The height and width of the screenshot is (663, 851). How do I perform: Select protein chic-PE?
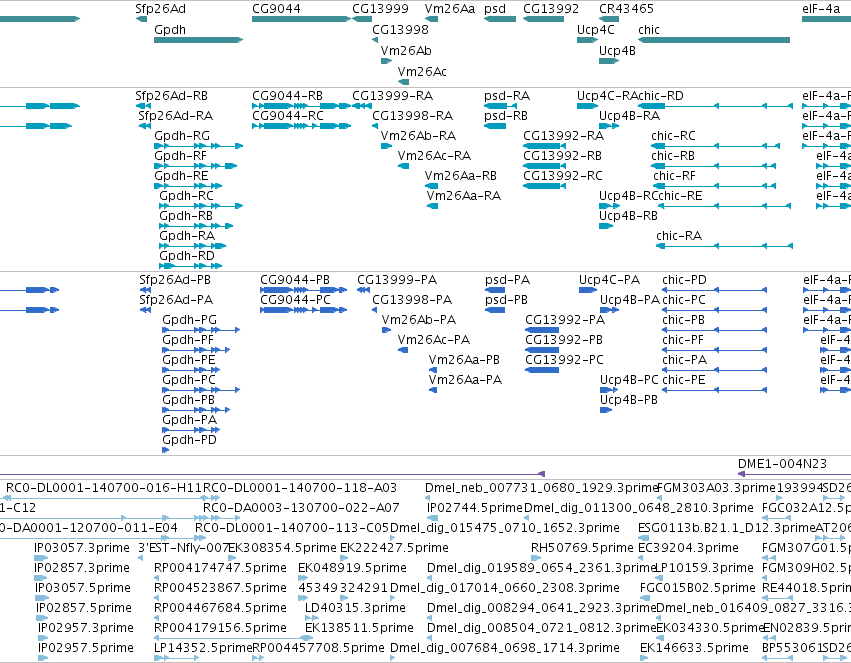point(684,380)
